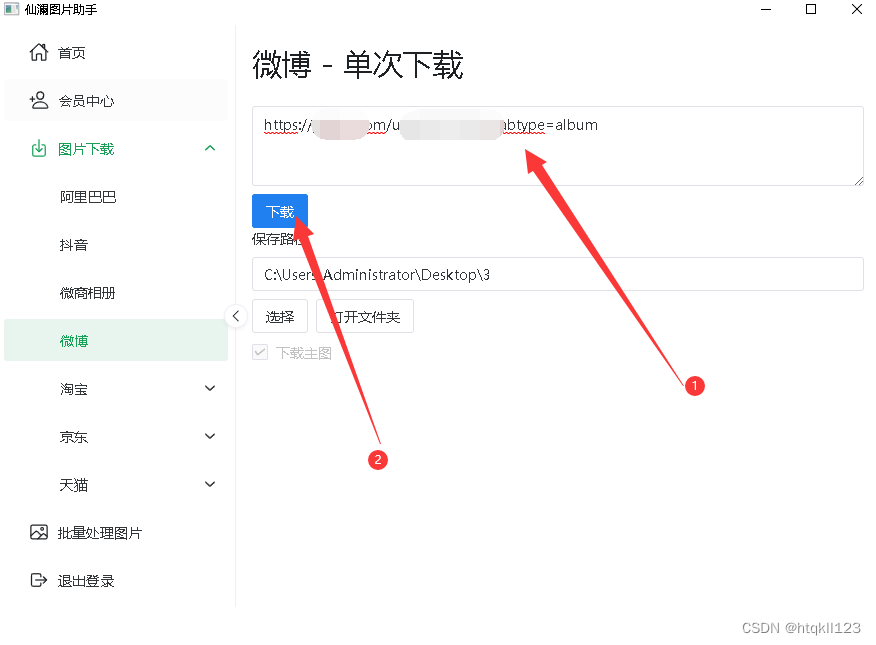Click the blue 下载 button
Viewport: 876px width, 645px height.
click(x=280, y=211)
